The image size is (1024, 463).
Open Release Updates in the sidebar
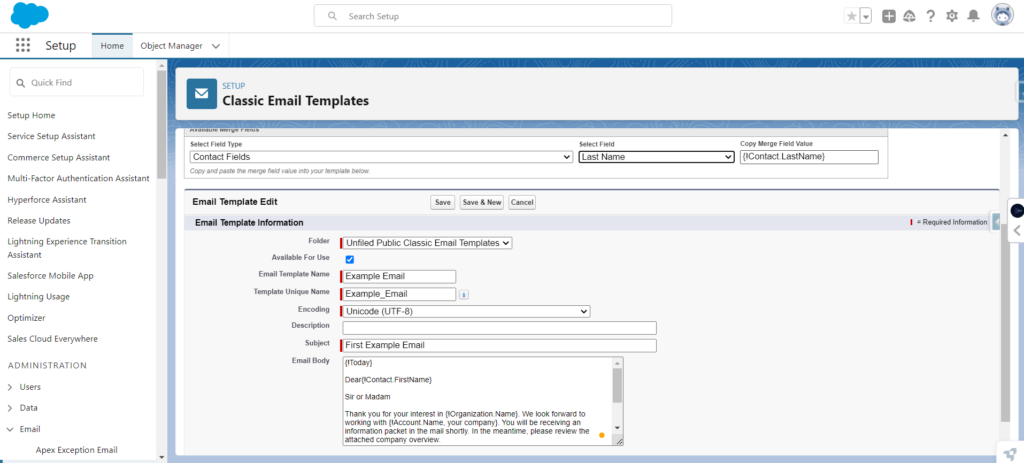39,220
